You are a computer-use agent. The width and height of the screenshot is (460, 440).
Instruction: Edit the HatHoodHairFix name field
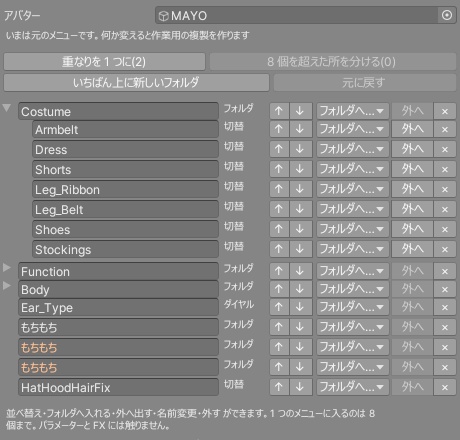pos(118,387)
